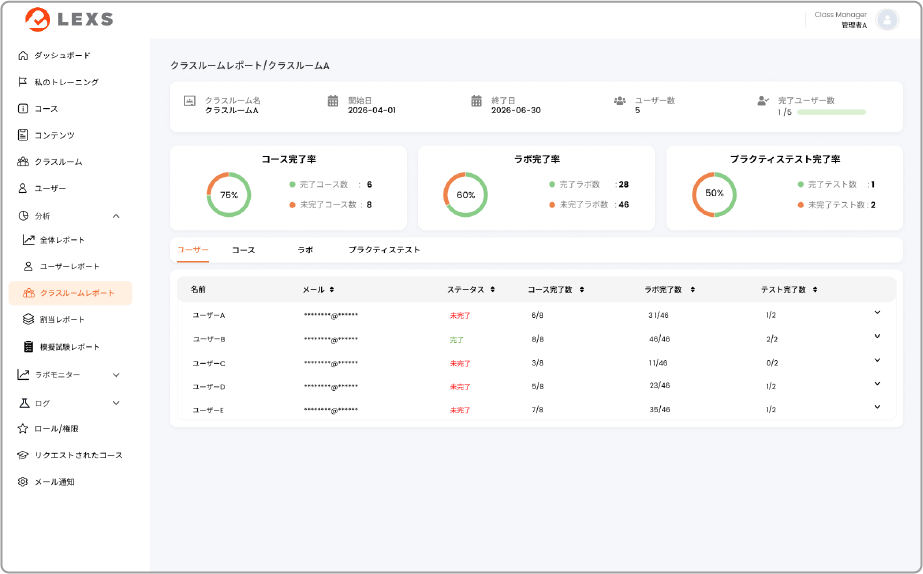Go to ダッシュボード page link
Image resolution: width=923 pixels, height=574 pixels.
point(62,55)
